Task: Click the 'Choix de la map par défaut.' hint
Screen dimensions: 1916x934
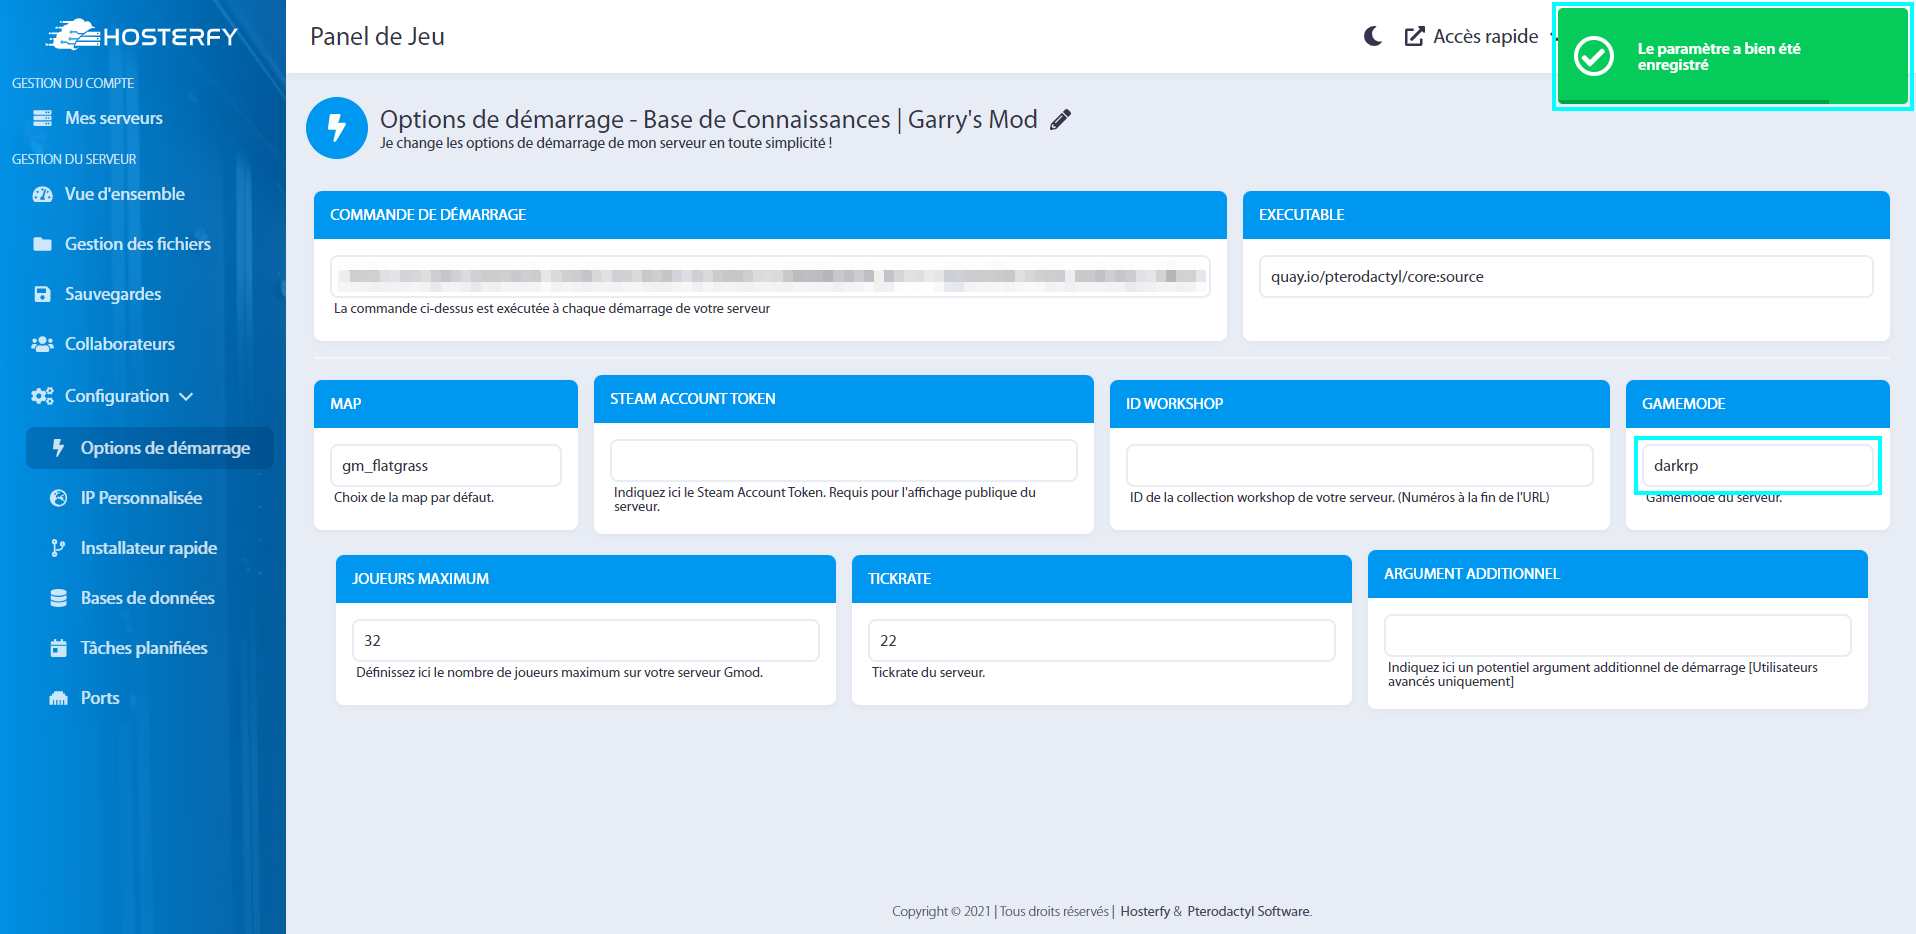Action: pos(414,497)
